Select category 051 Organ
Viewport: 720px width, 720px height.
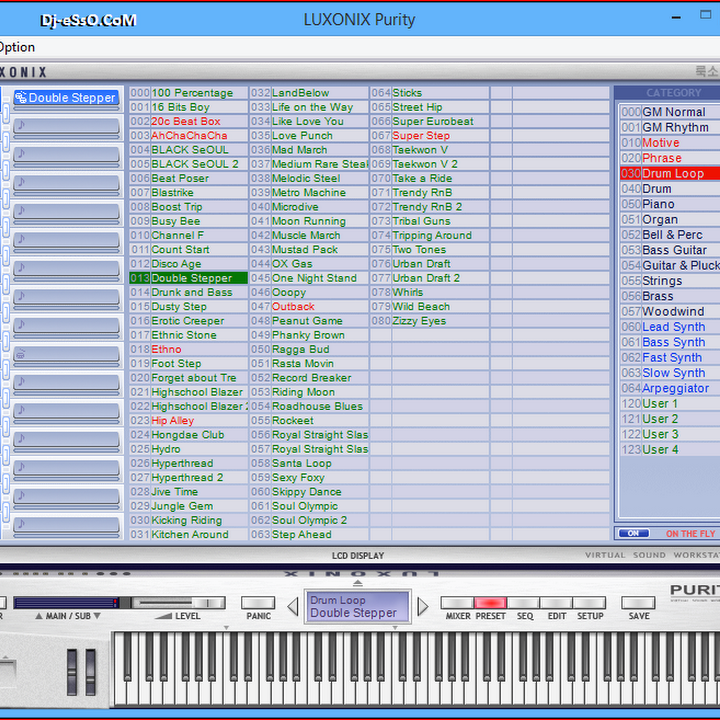click(669, 219)
